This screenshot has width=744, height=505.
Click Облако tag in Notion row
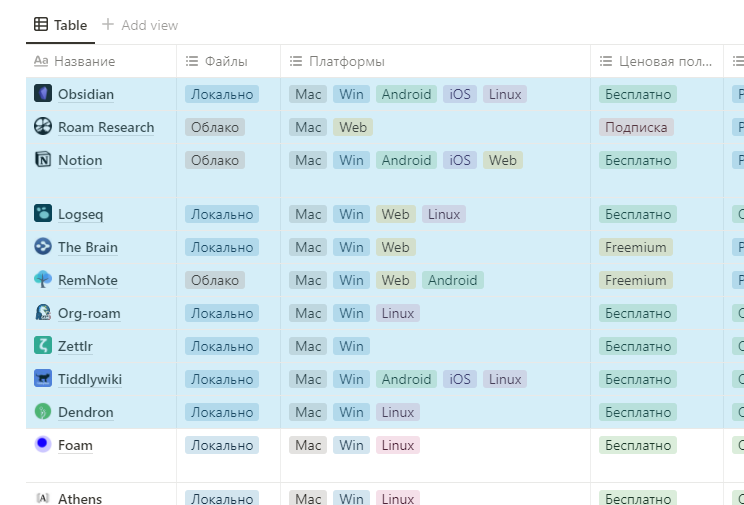click(x=215, y=160)
